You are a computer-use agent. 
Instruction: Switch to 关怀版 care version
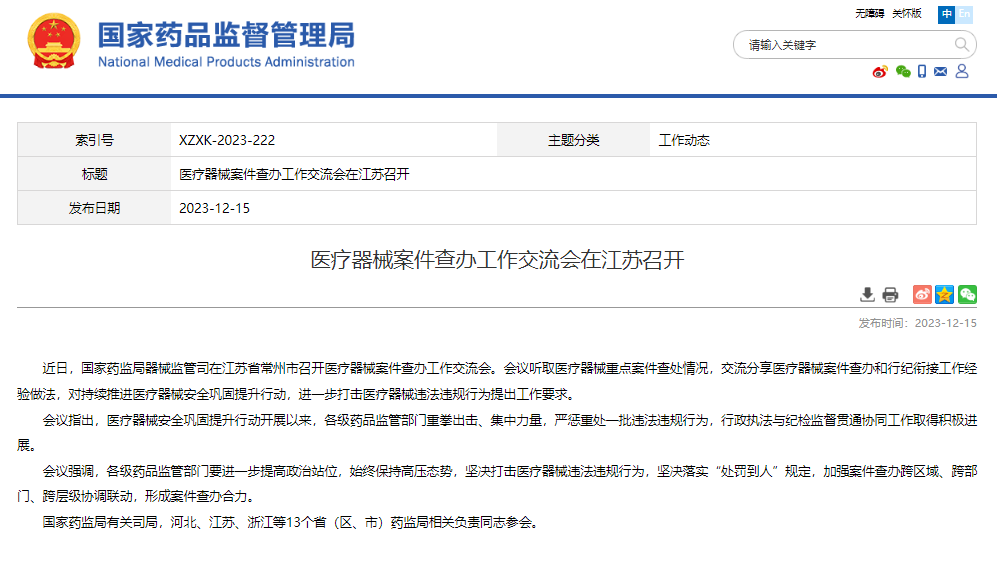coord(906,14)
